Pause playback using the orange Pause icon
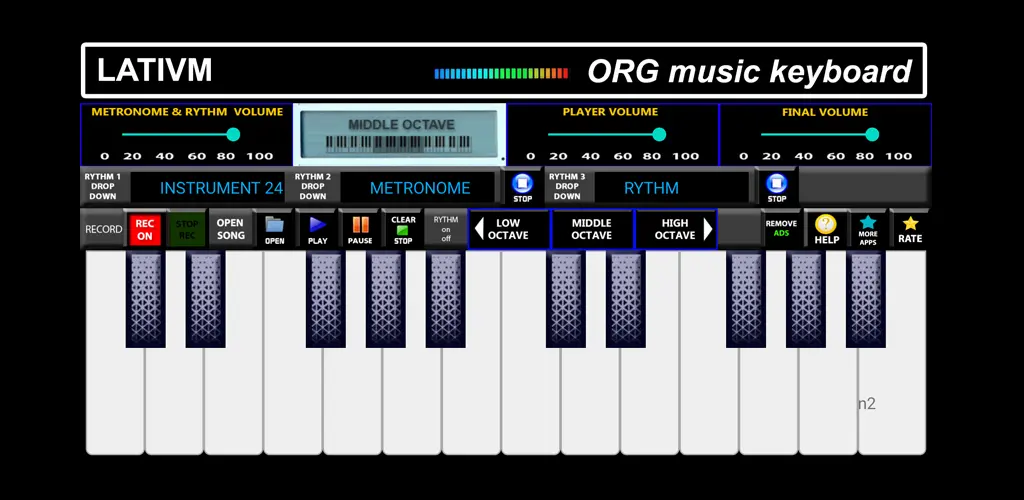 point(360,229)
